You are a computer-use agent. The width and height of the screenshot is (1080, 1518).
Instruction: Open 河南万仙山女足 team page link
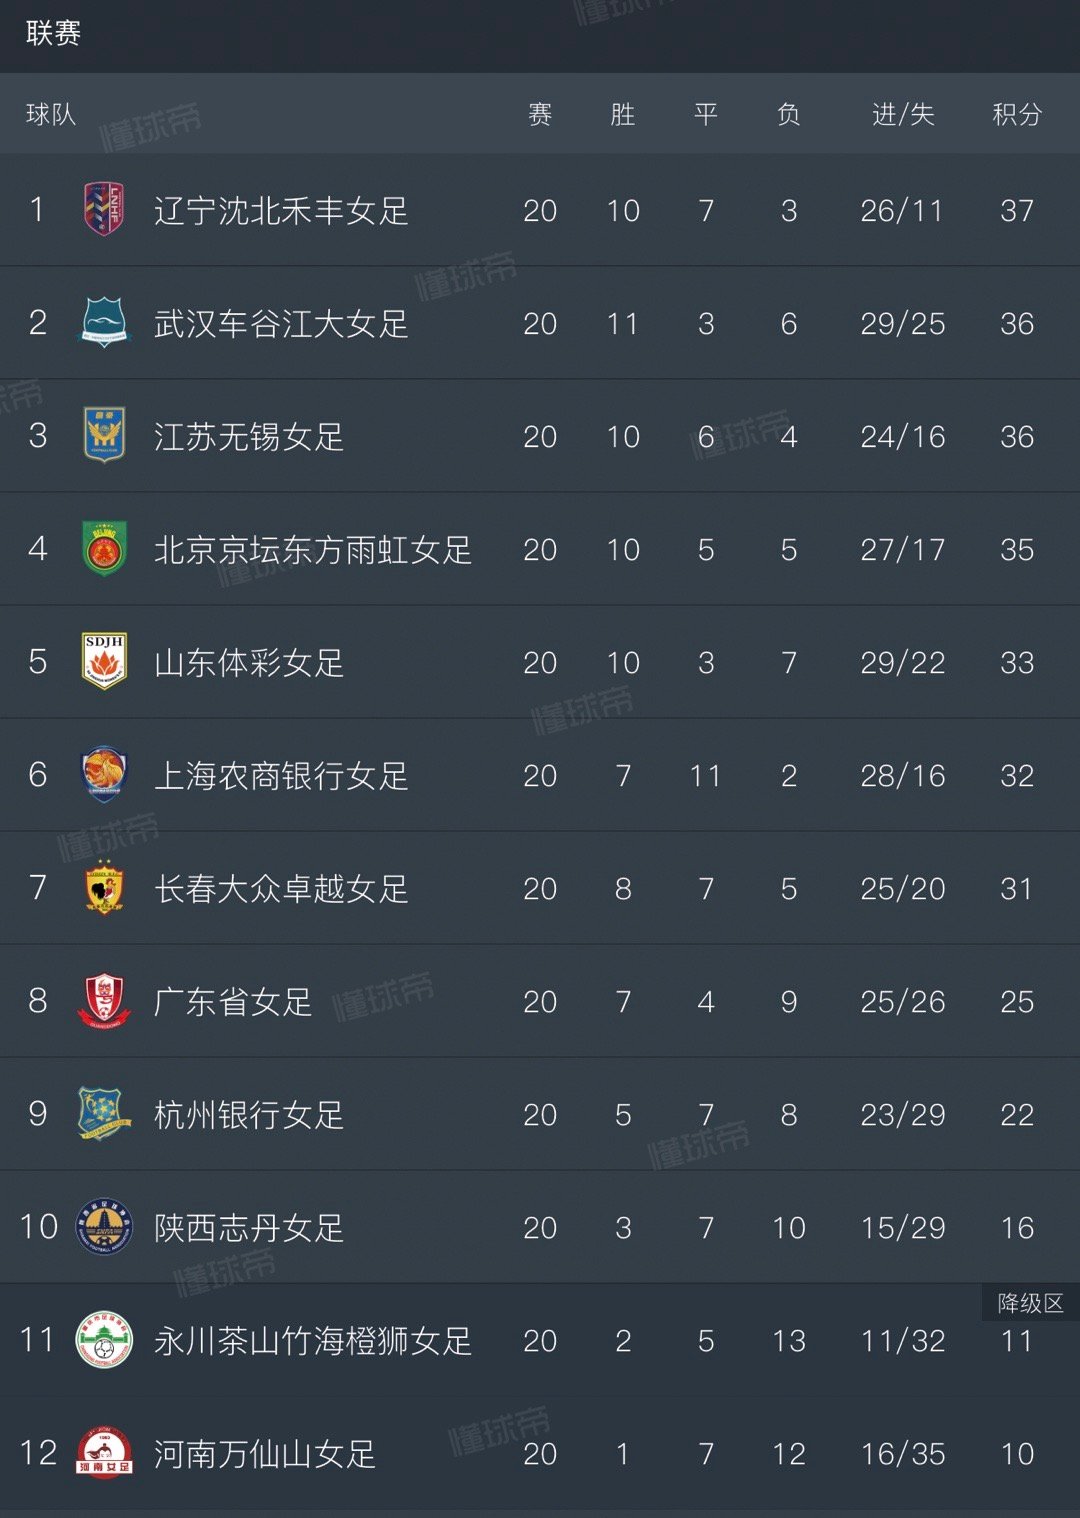click(x=265, y=1453)
